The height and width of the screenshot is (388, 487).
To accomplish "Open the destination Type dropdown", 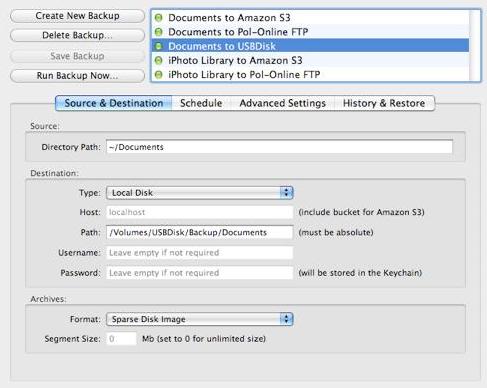I will coord(199,193).
